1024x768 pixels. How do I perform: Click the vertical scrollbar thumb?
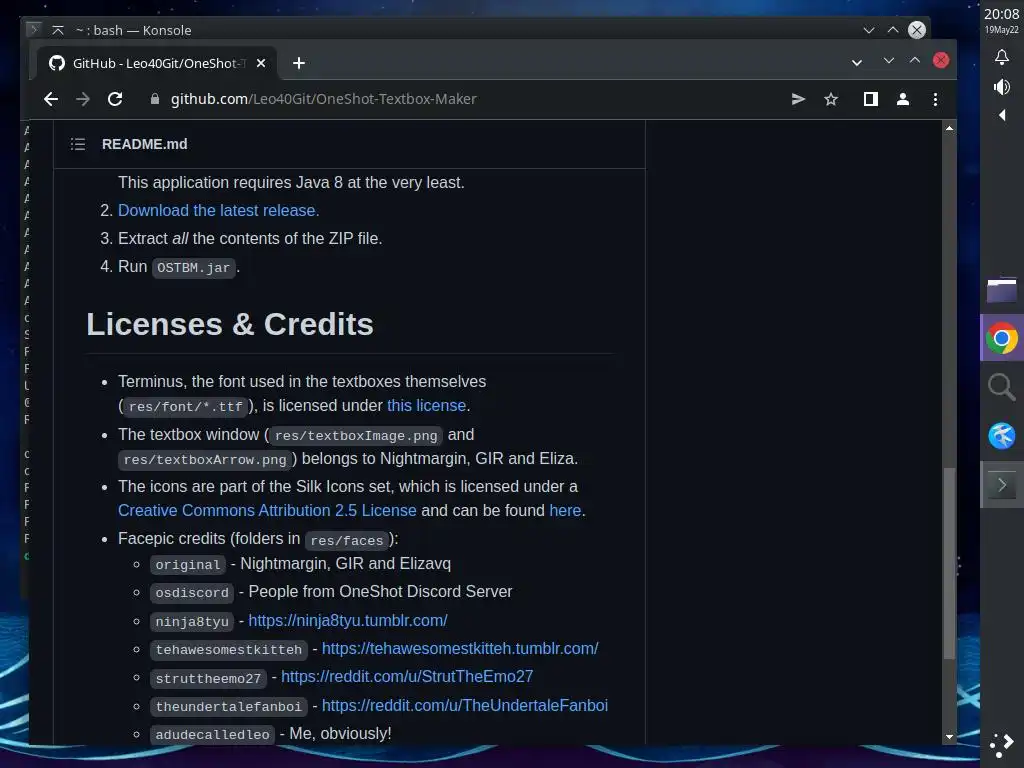click(x=950, y=563)
